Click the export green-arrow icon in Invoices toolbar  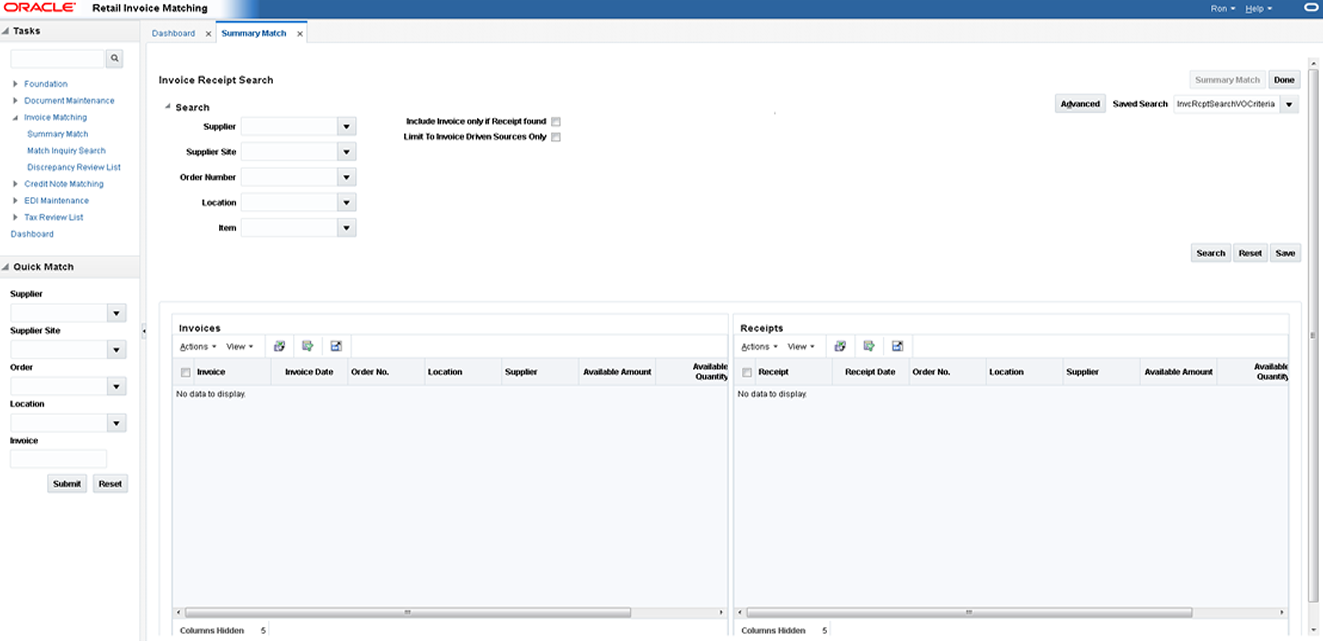(308, 346)
